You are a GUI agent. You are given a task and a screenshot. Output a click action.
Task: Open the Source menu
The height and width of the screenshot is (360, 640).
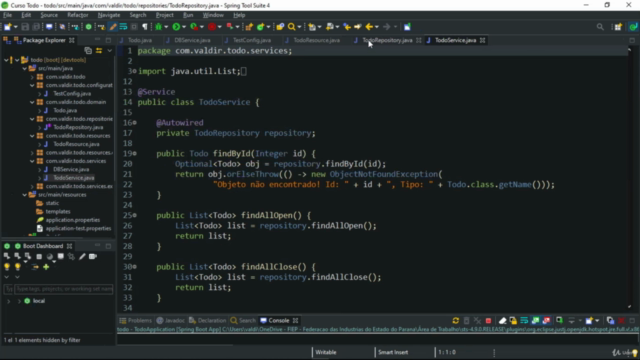tap(49, 15)
